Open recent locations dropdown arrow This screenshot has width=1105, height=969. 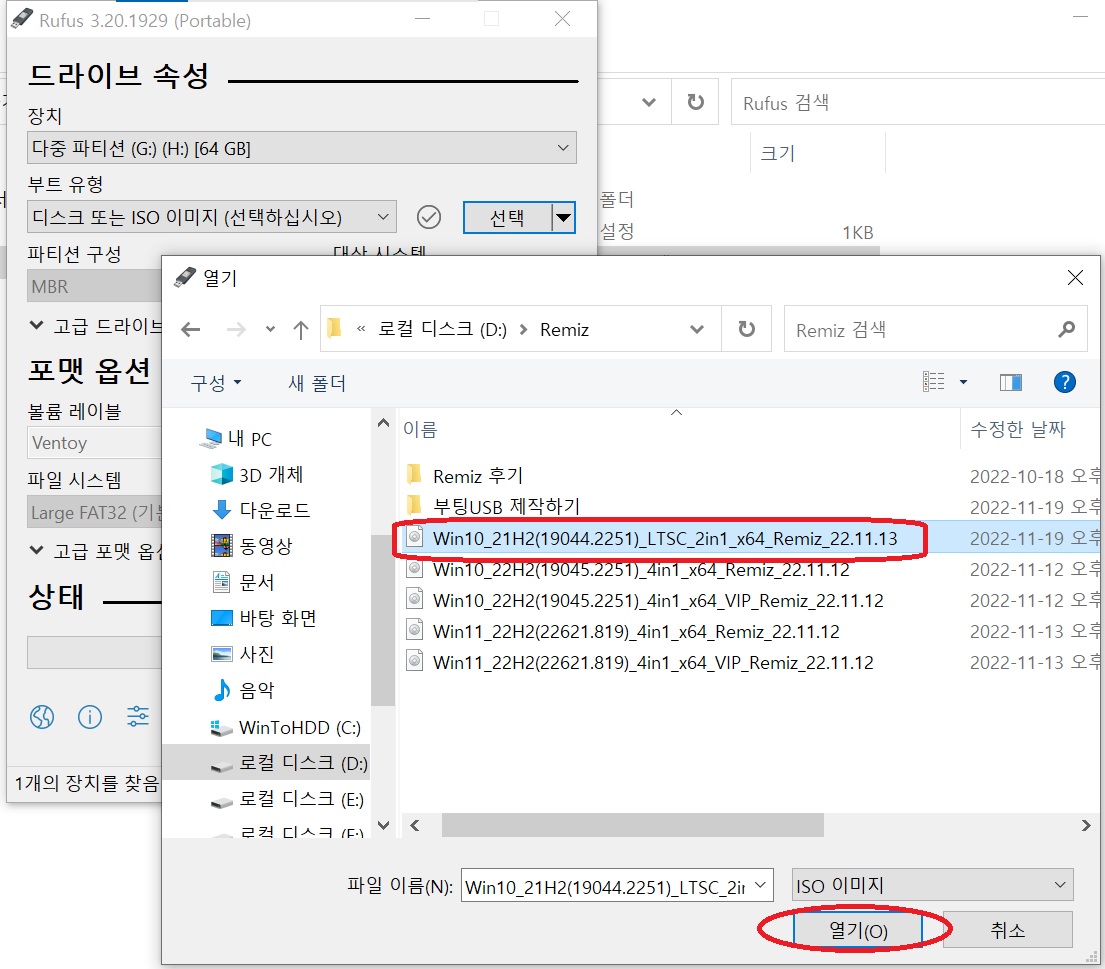270,329
